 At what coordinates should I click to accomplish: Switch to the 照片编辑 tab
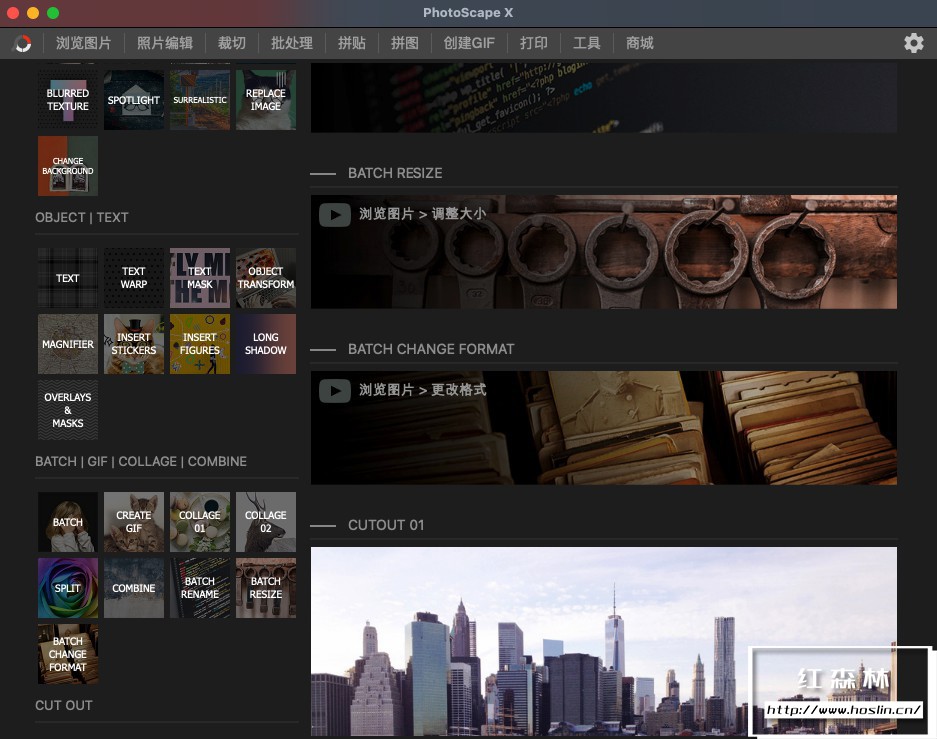pyautogui.click(x=165, y=43)
